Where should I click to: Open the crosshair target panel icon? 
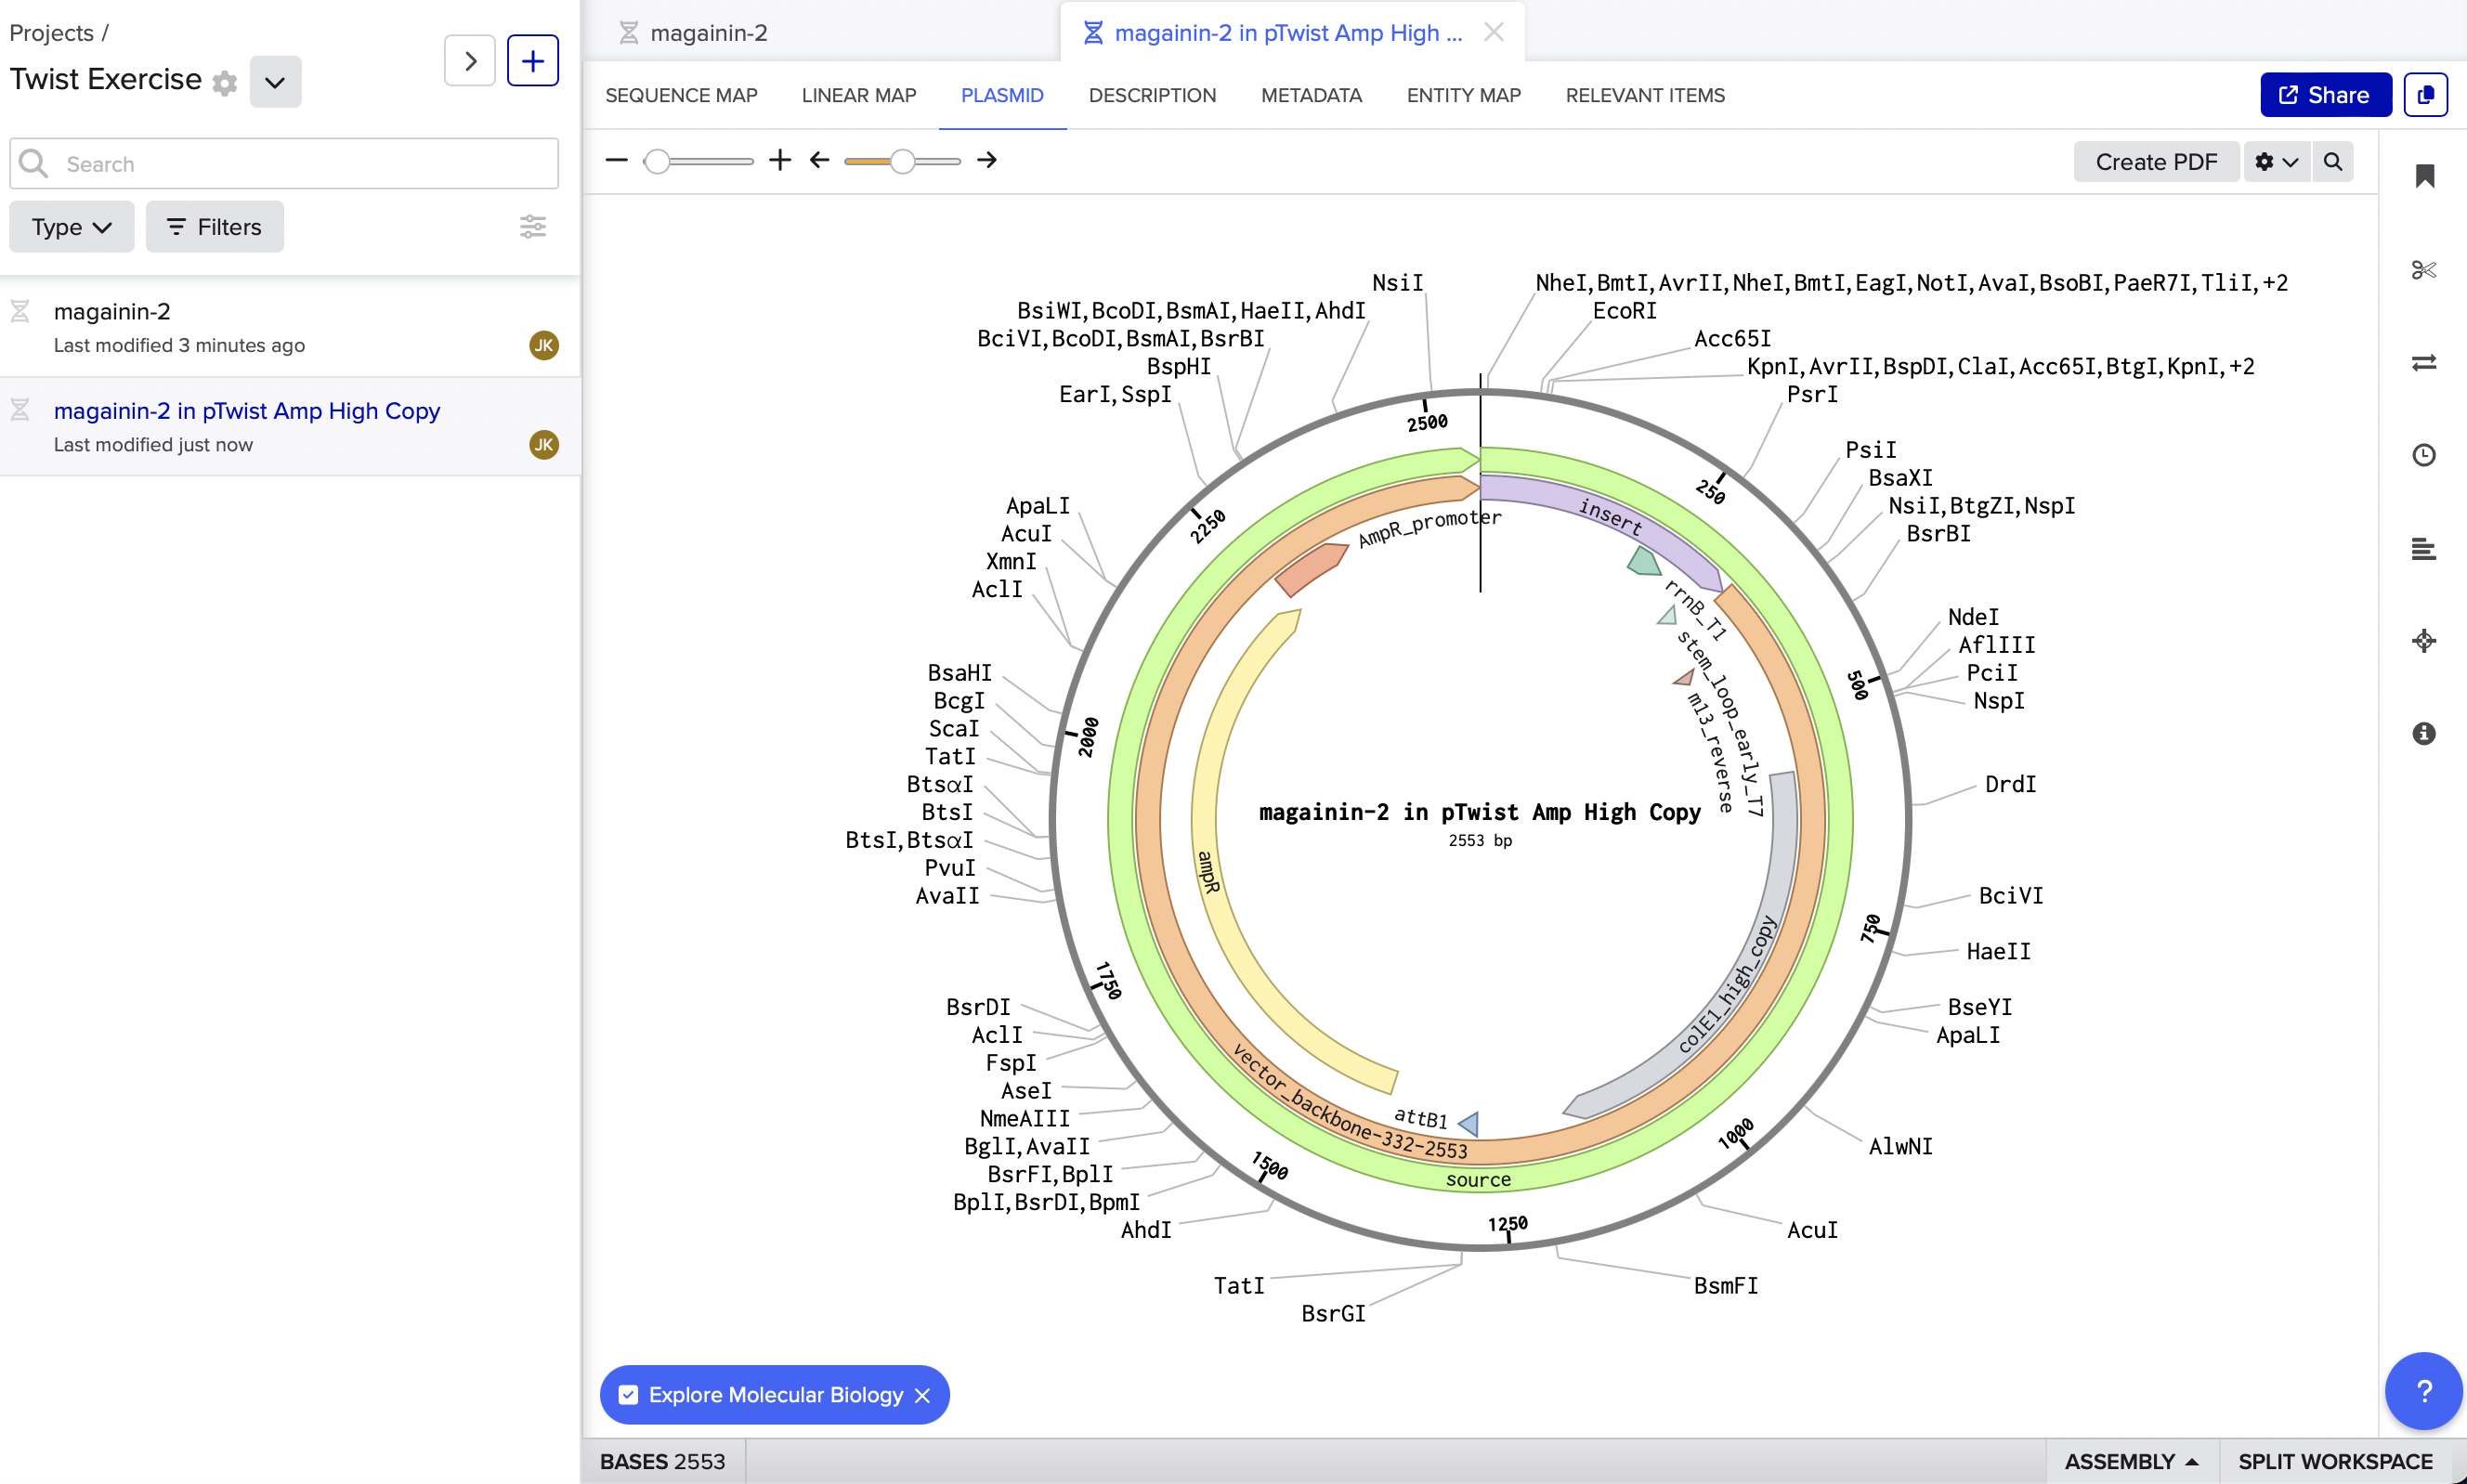coord(2424,641)
